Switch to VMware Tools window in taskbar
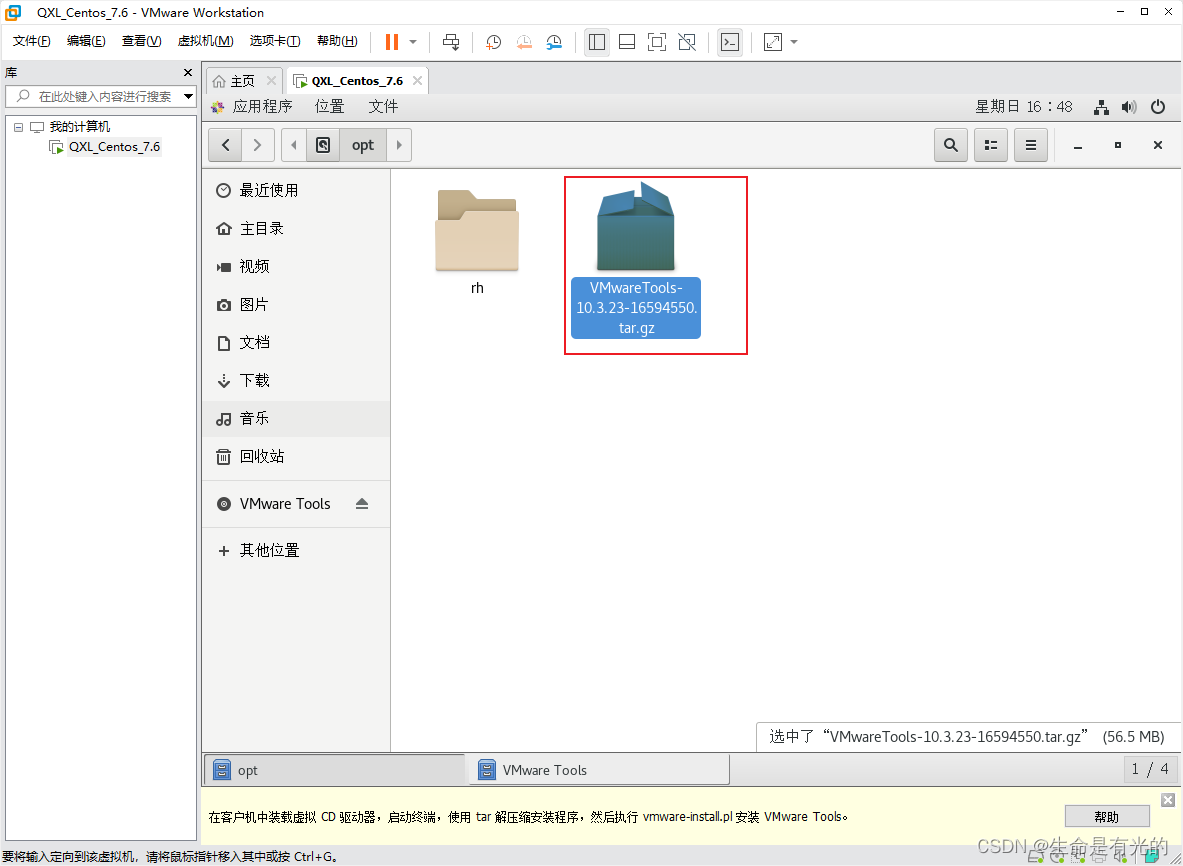The width and height of the screenshot is (1183, 866). pos(599,770)
